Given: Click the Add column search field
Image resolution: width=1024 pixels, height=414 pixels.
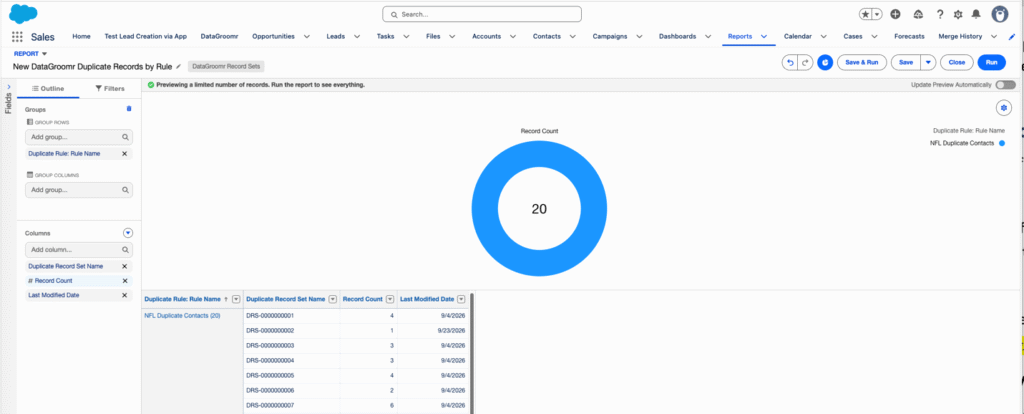Looking at the screenshot, I should click(78, 249).
